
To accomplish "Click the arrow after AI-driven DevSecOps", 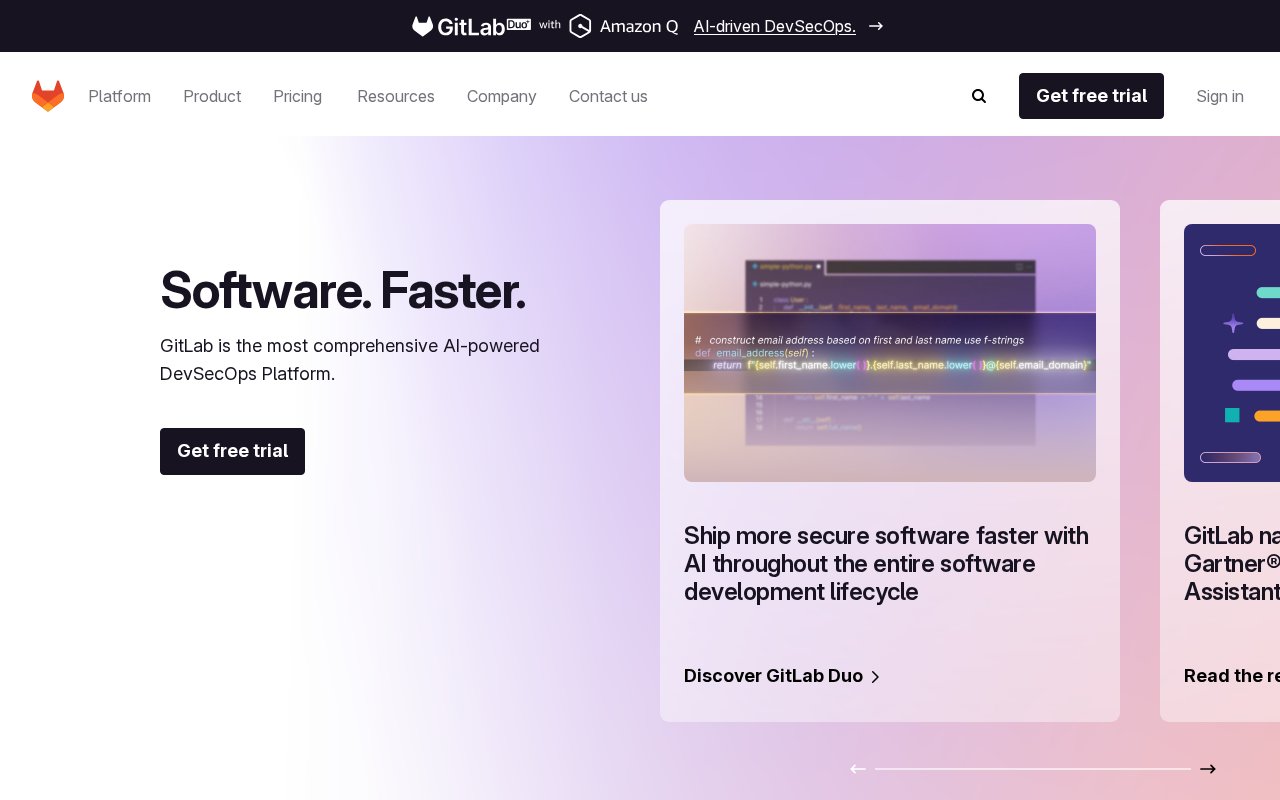I will pyautogui.click(x=876, y=26).
